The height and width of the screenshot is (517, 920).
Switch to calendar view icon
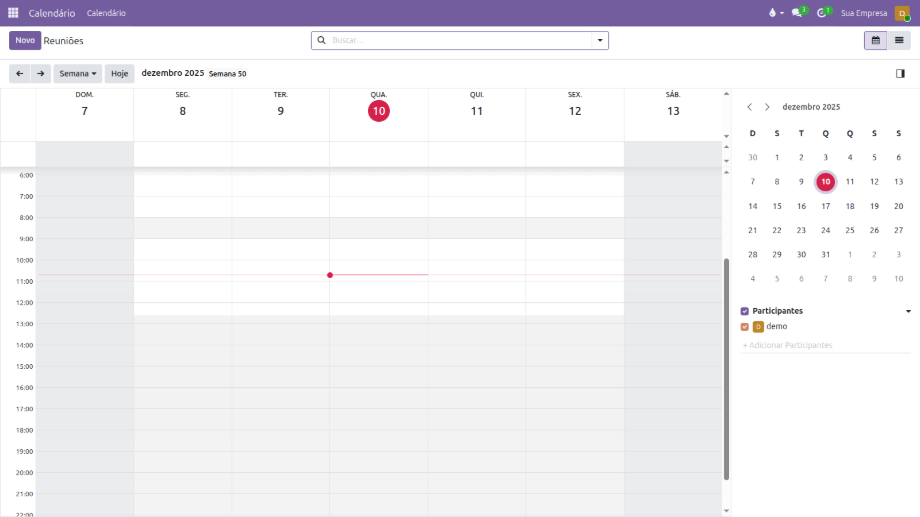(x=876, y=40)
